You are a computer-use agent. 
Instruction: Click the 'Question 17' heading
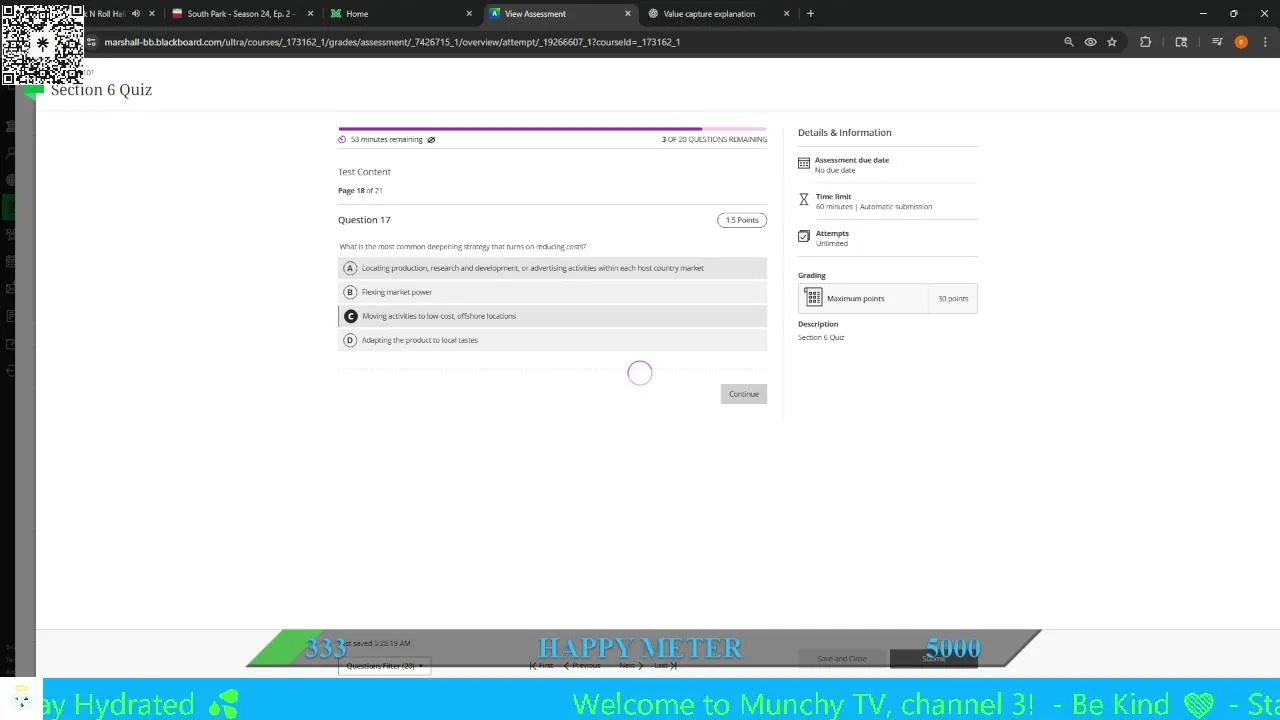[364, 220]
